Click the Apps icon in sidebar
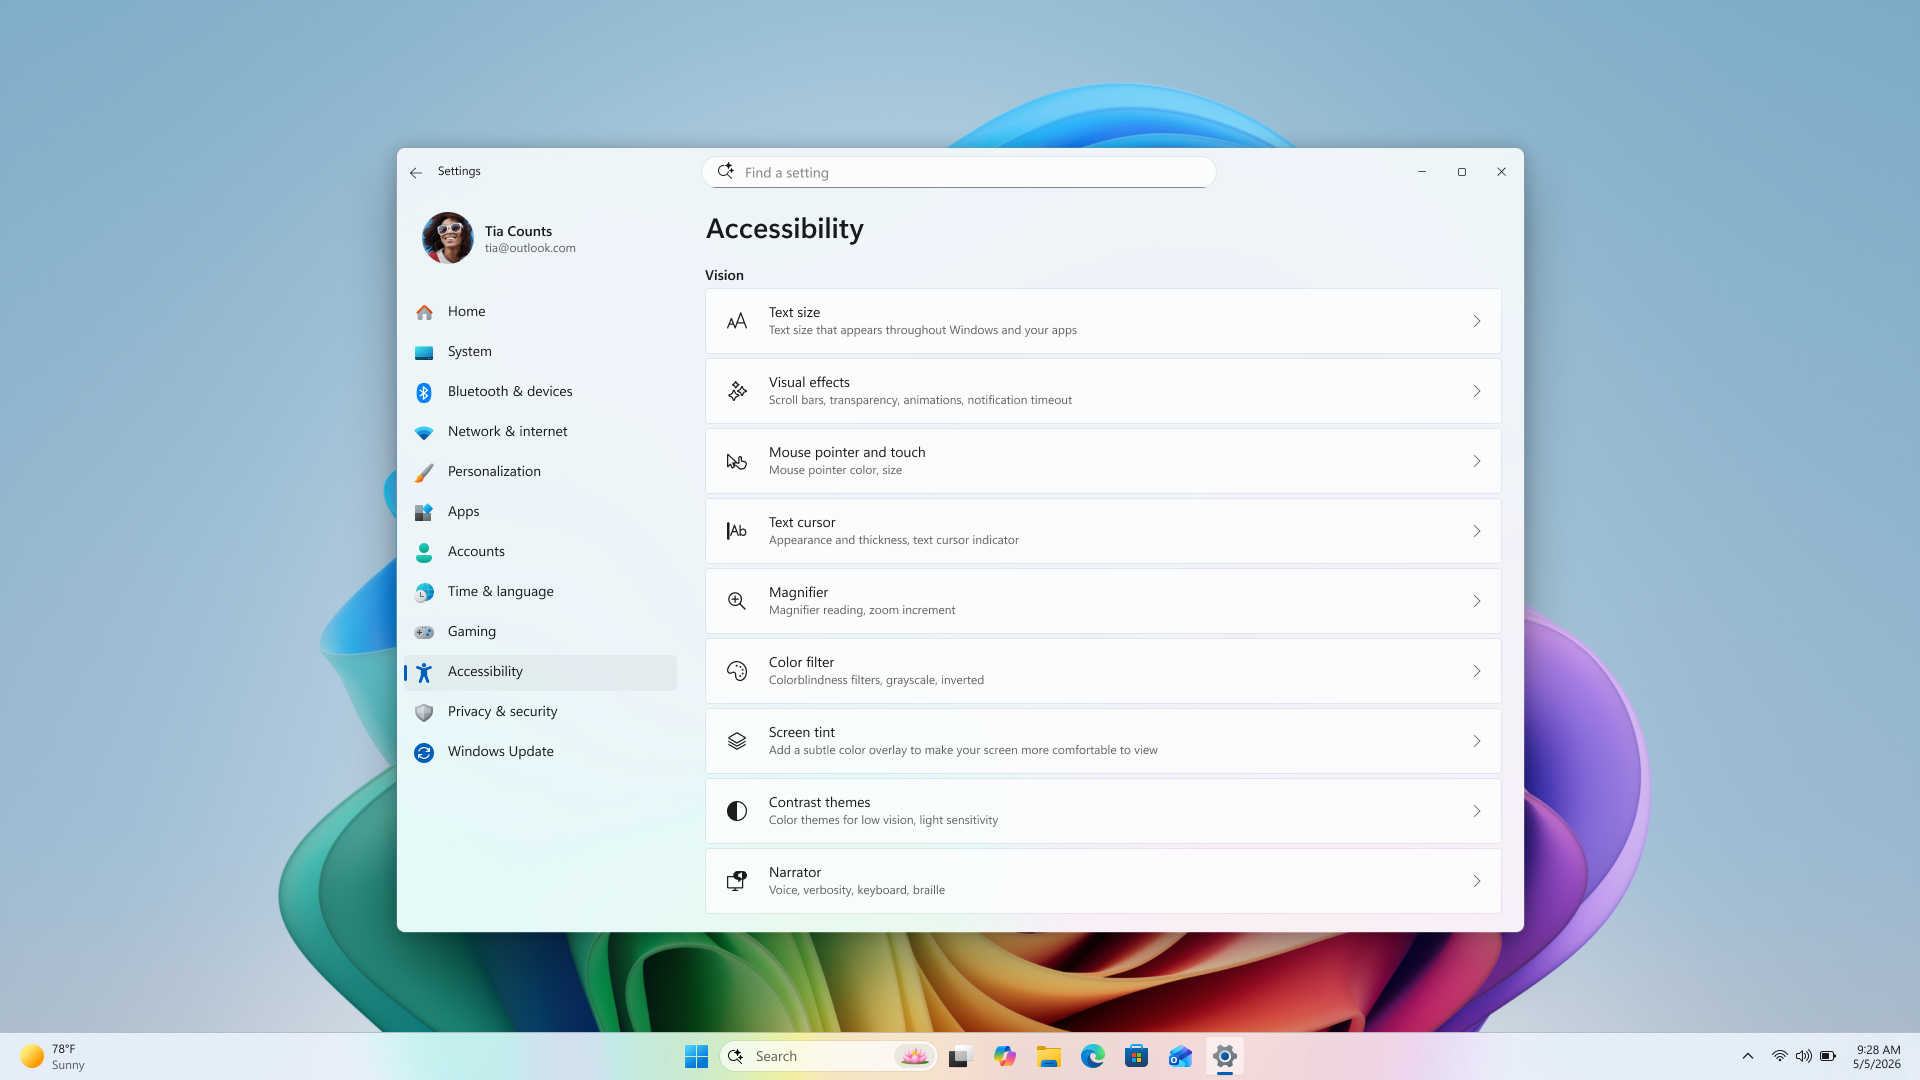 (424, 512)
